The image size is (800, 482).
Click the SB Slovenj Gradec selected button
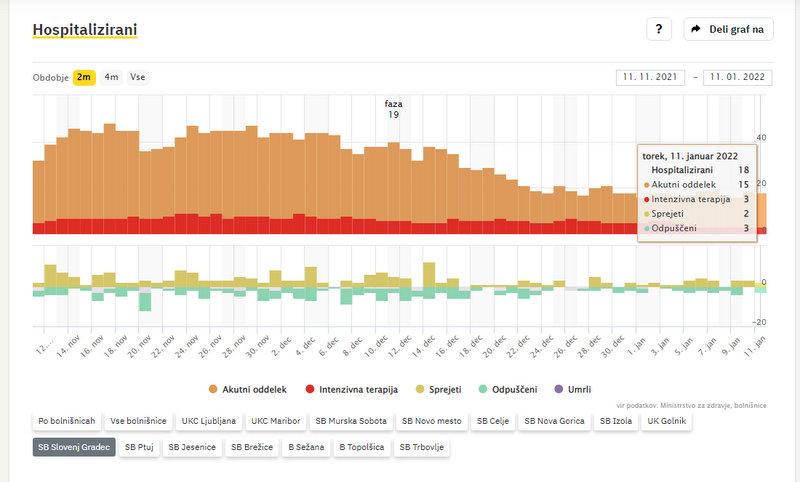pyautogui.click(x=73, y=447)
